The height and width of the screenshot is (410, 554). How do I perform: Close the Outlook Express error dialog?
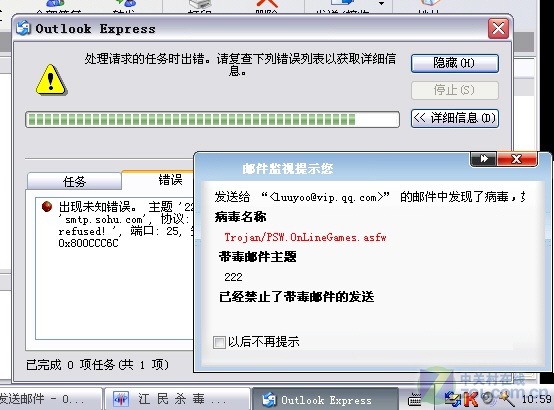click(498, 28)
